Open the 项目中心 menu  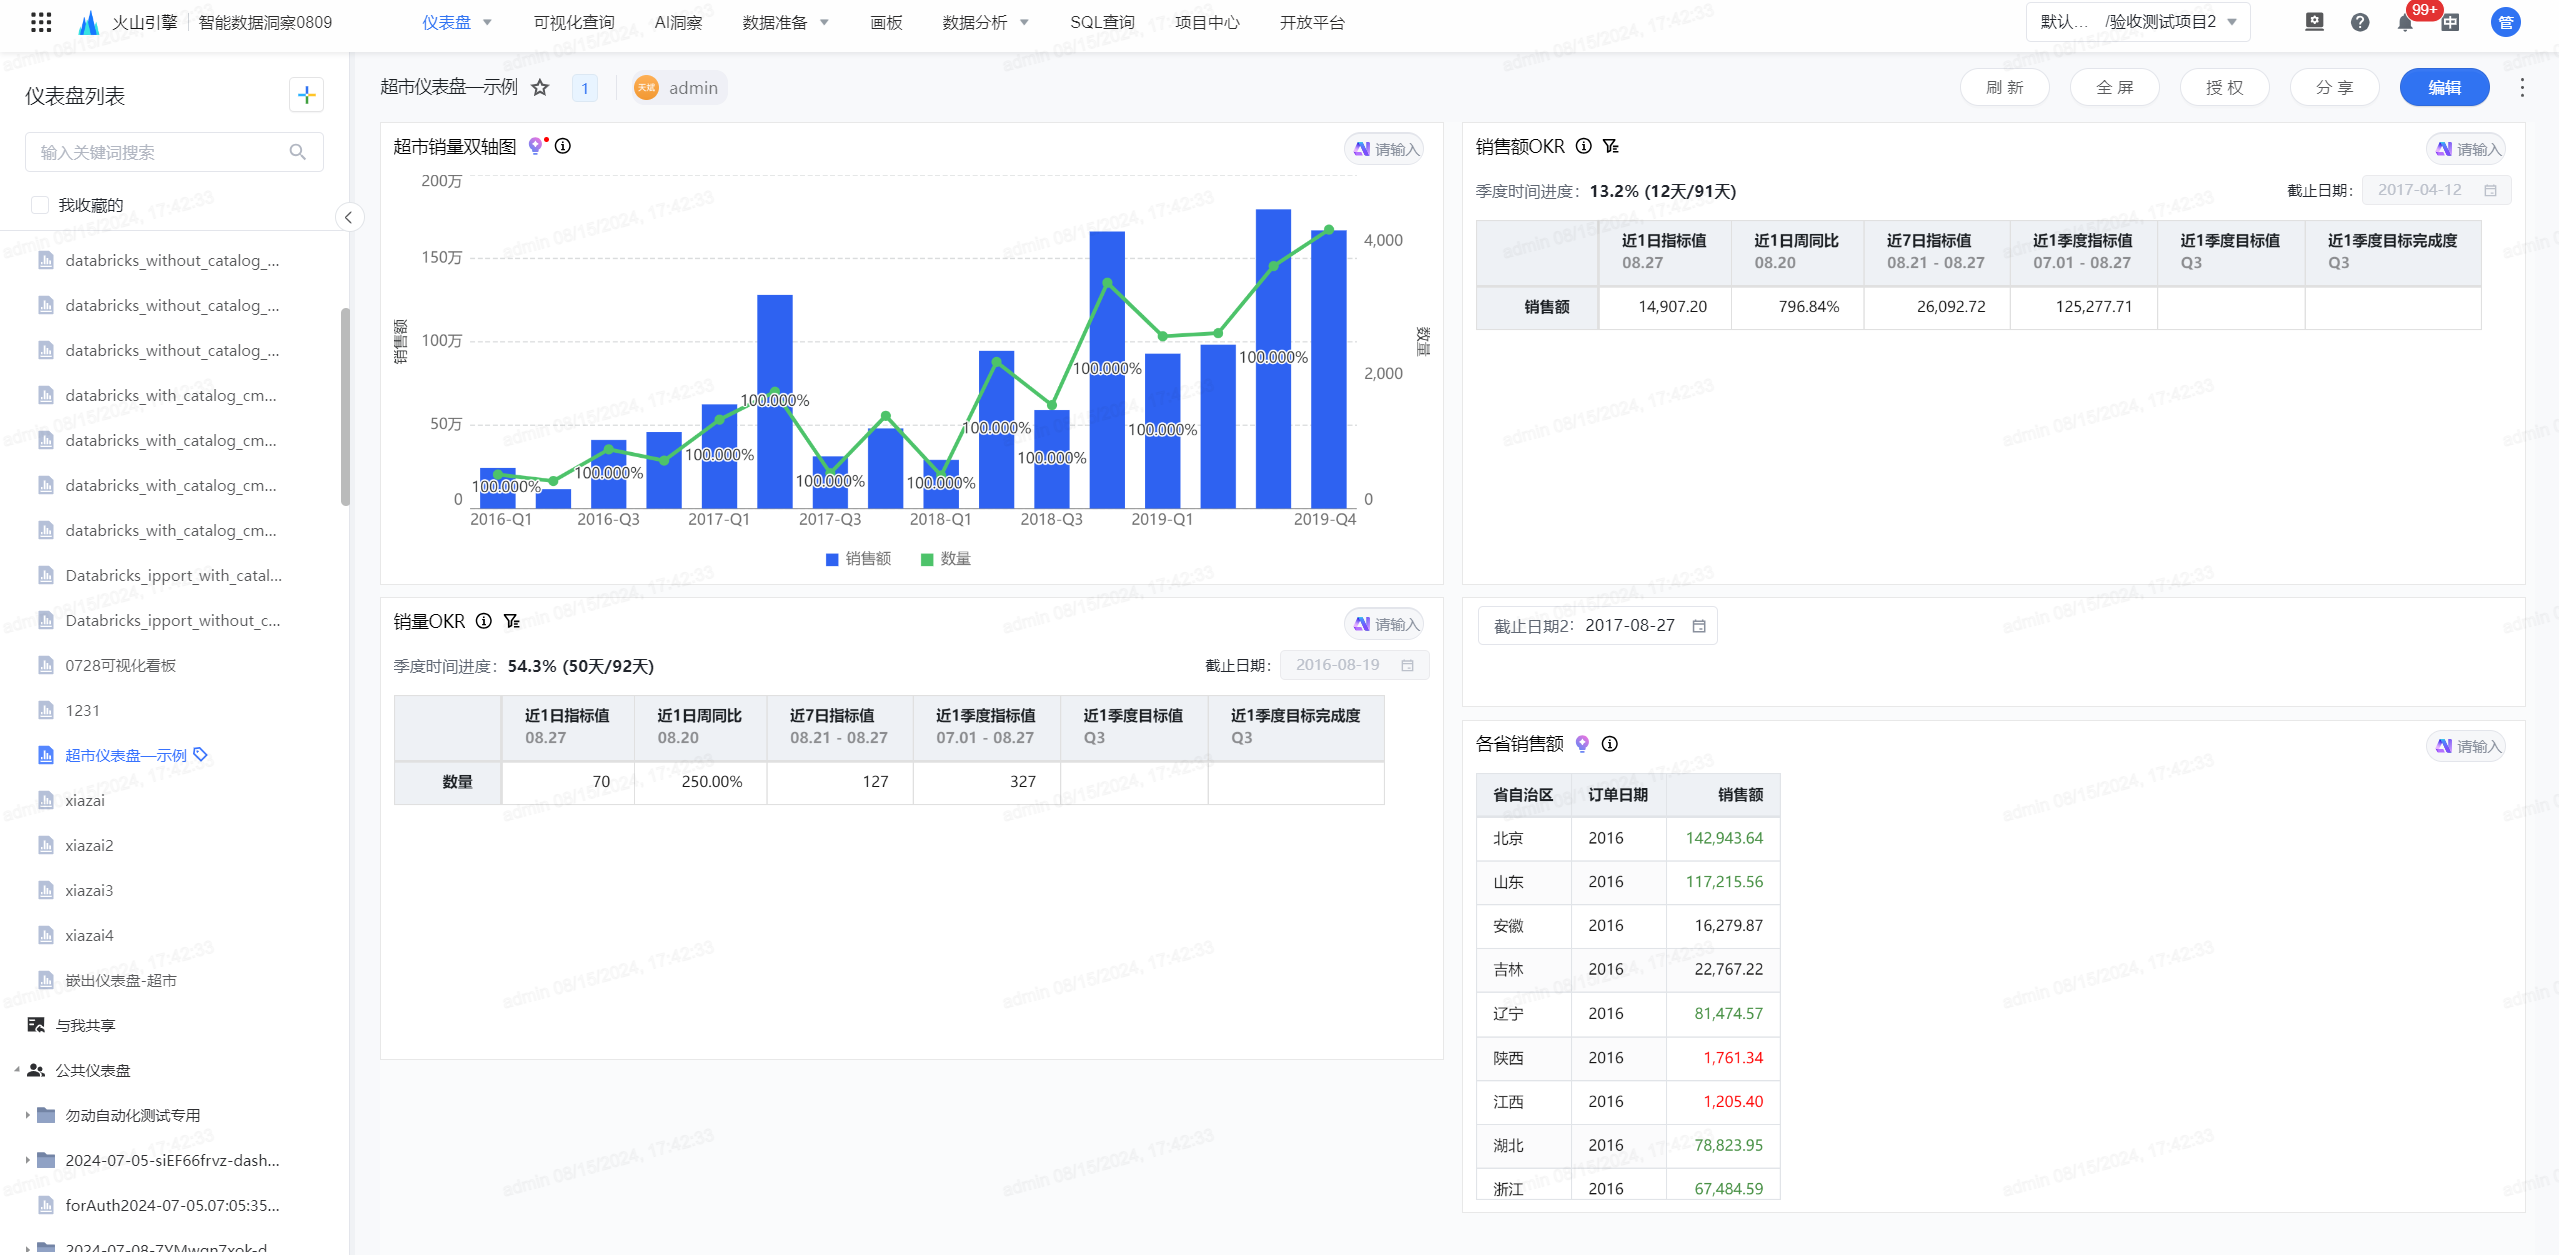(1207, 22)
